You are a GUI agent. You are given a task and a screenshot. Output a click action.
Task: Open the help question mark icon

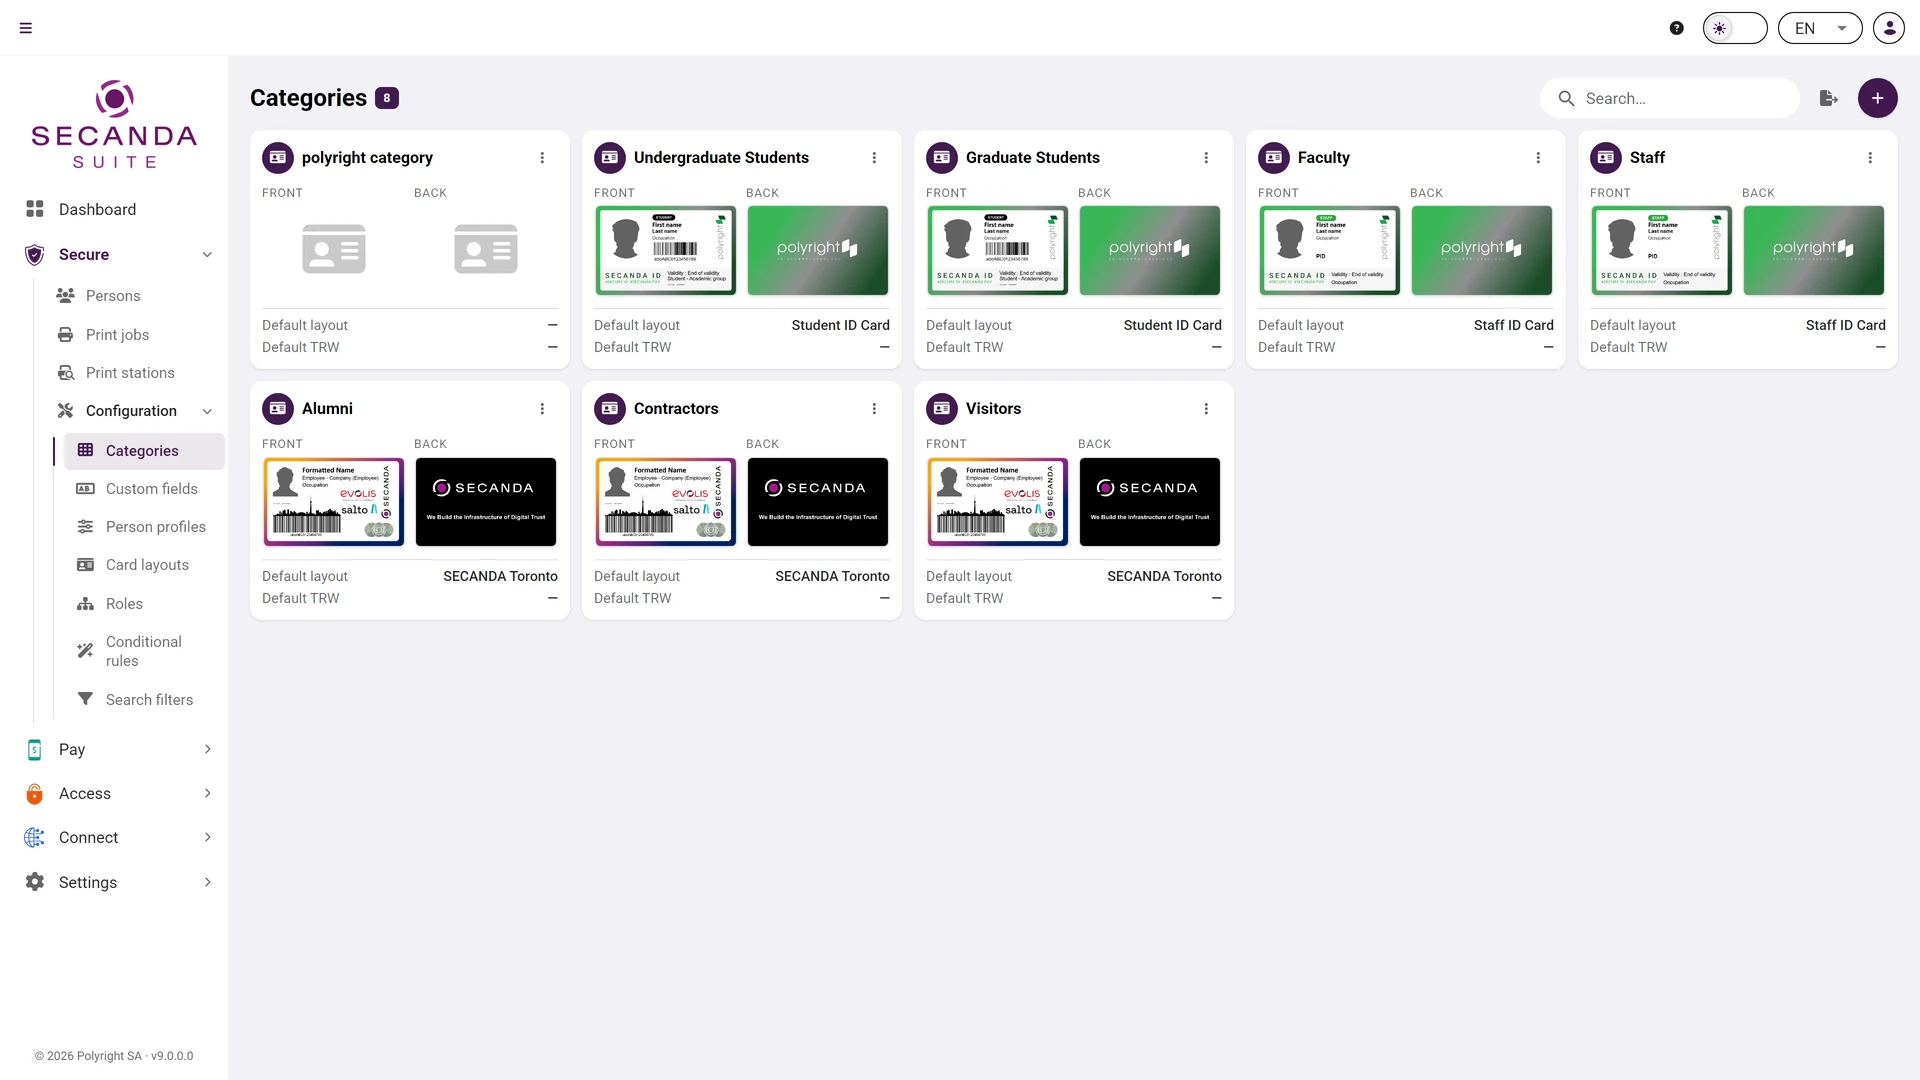click(1677, 28)
